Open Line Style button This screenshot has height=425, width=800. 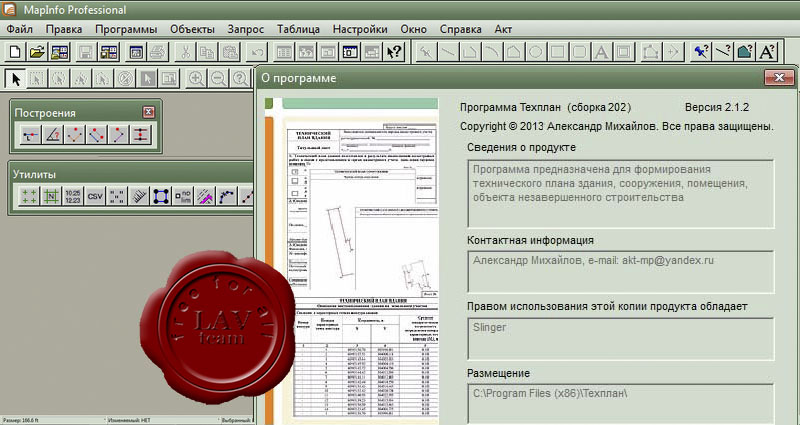[723, 52]
